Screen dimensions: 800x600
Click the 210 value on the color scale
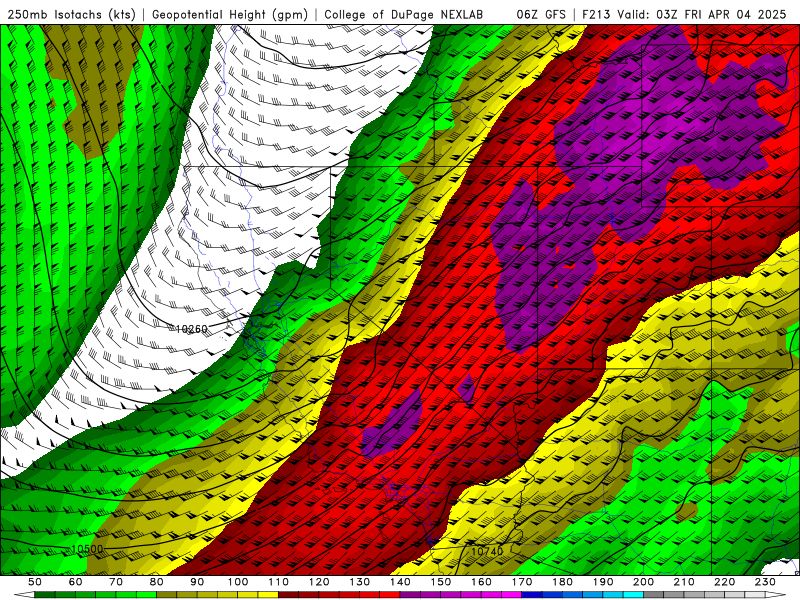[x=684, y=582]
